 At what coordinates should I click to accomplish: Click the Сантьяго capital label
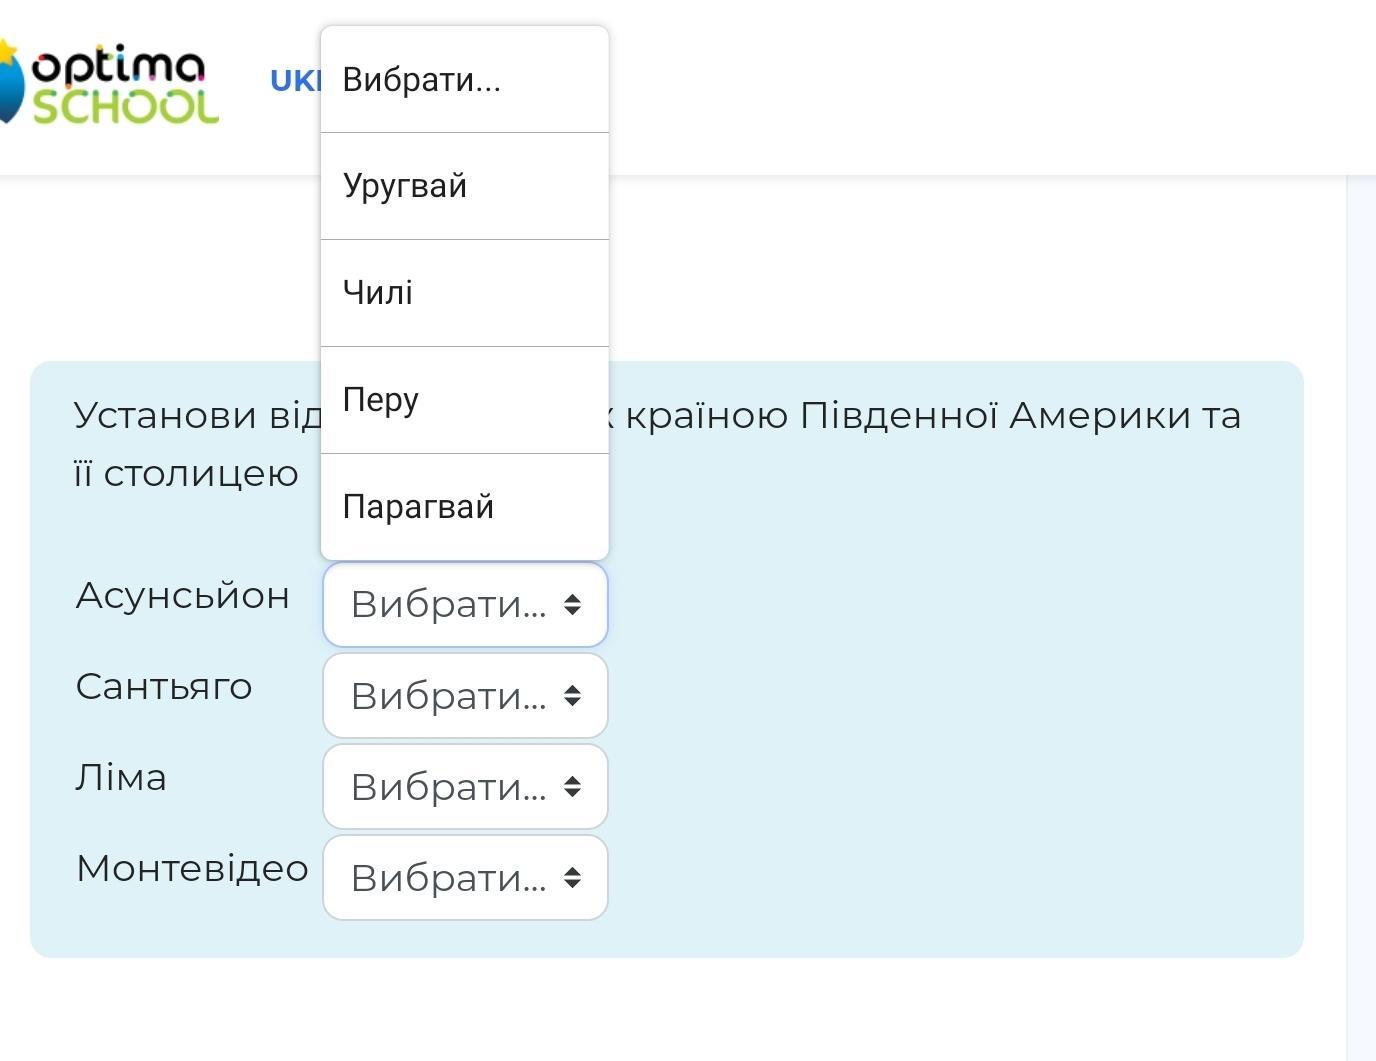[x=164, y=687]
